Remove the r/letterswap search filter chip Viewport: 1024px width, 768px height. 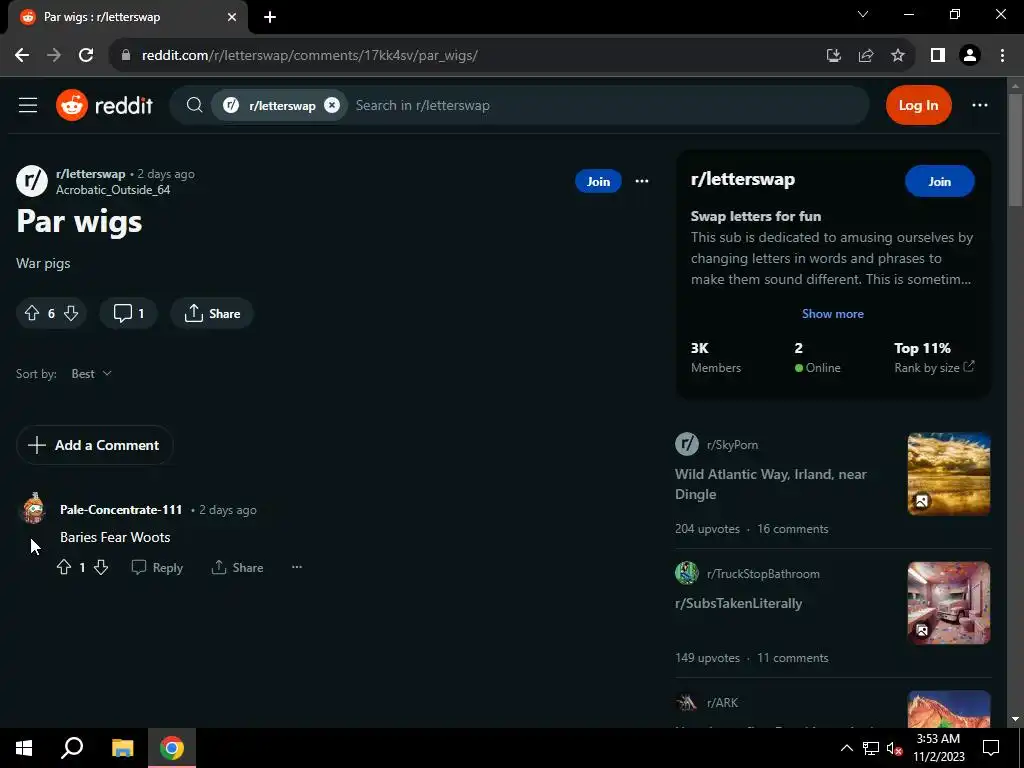(x=332, y=105)
